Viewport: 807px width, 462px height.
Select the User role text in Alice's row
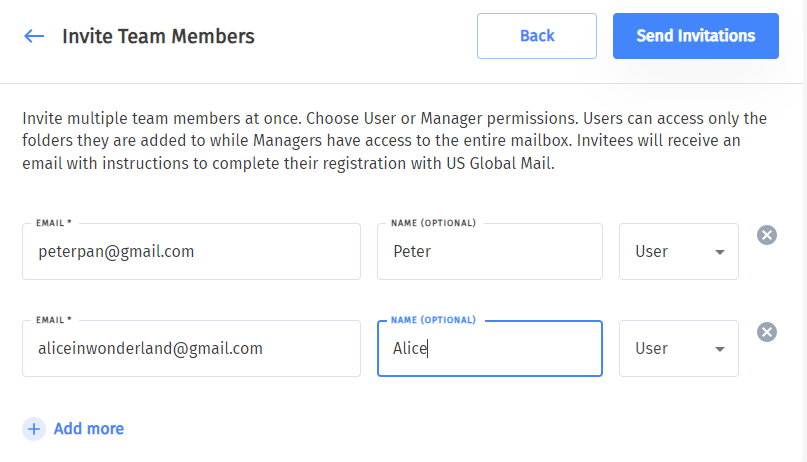(652, 349)
